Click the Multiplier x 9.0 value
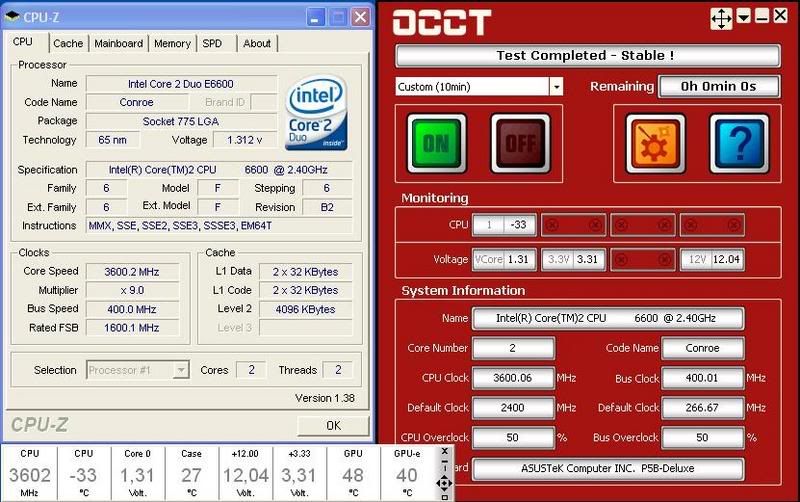800x502 pixels. click(x=133, y=290)
